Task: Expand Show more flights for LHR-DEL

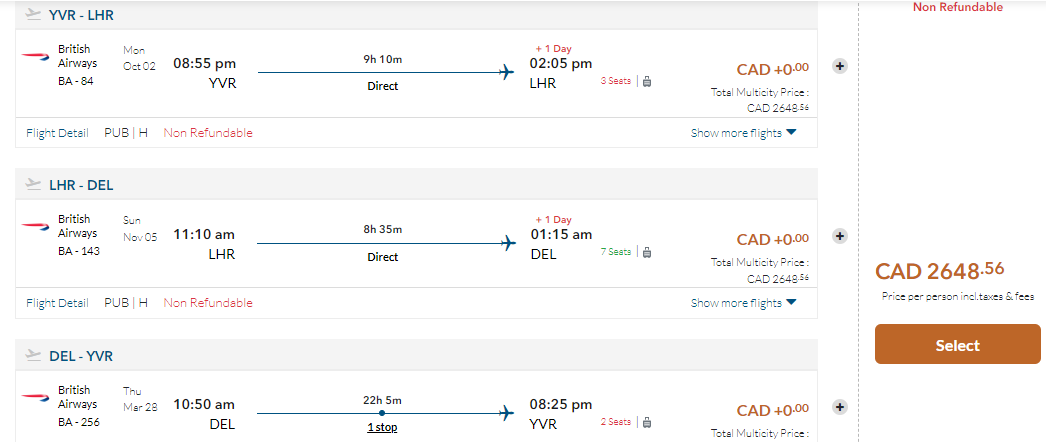Action: tap(743, 303)
